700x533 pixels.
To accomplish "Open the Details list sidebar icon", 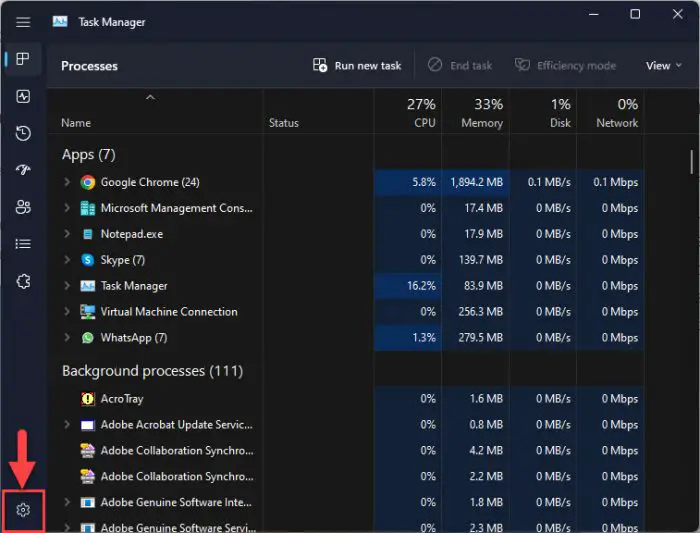I will (x=23, y=244).
